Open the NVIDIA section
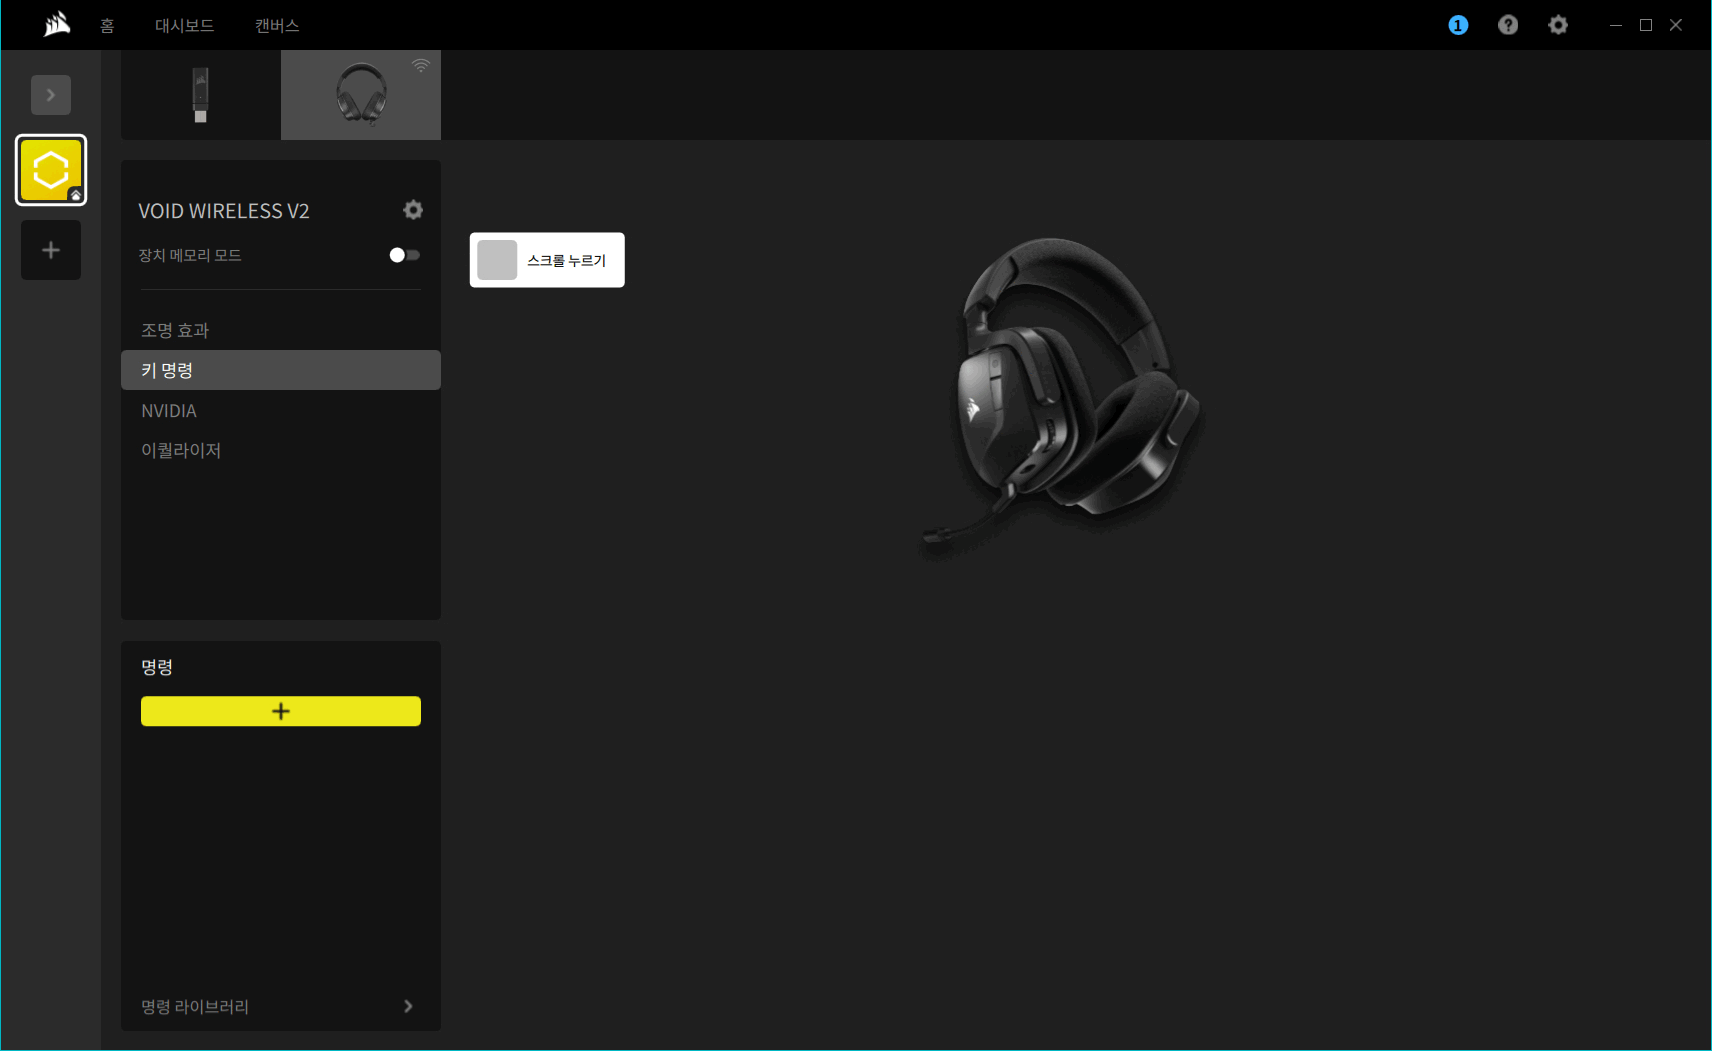The height and width of the screenshot is (1051, 1712). [281, 411]
